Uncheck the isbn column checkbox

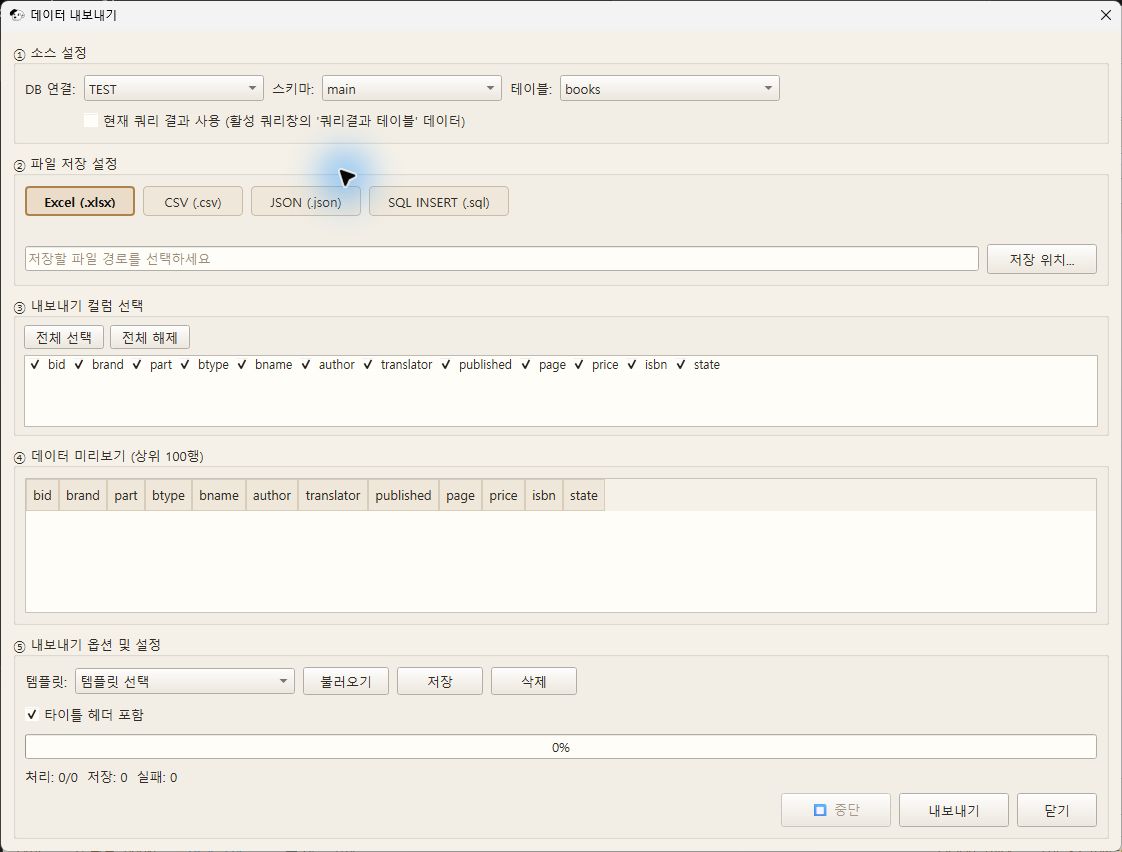632,365
